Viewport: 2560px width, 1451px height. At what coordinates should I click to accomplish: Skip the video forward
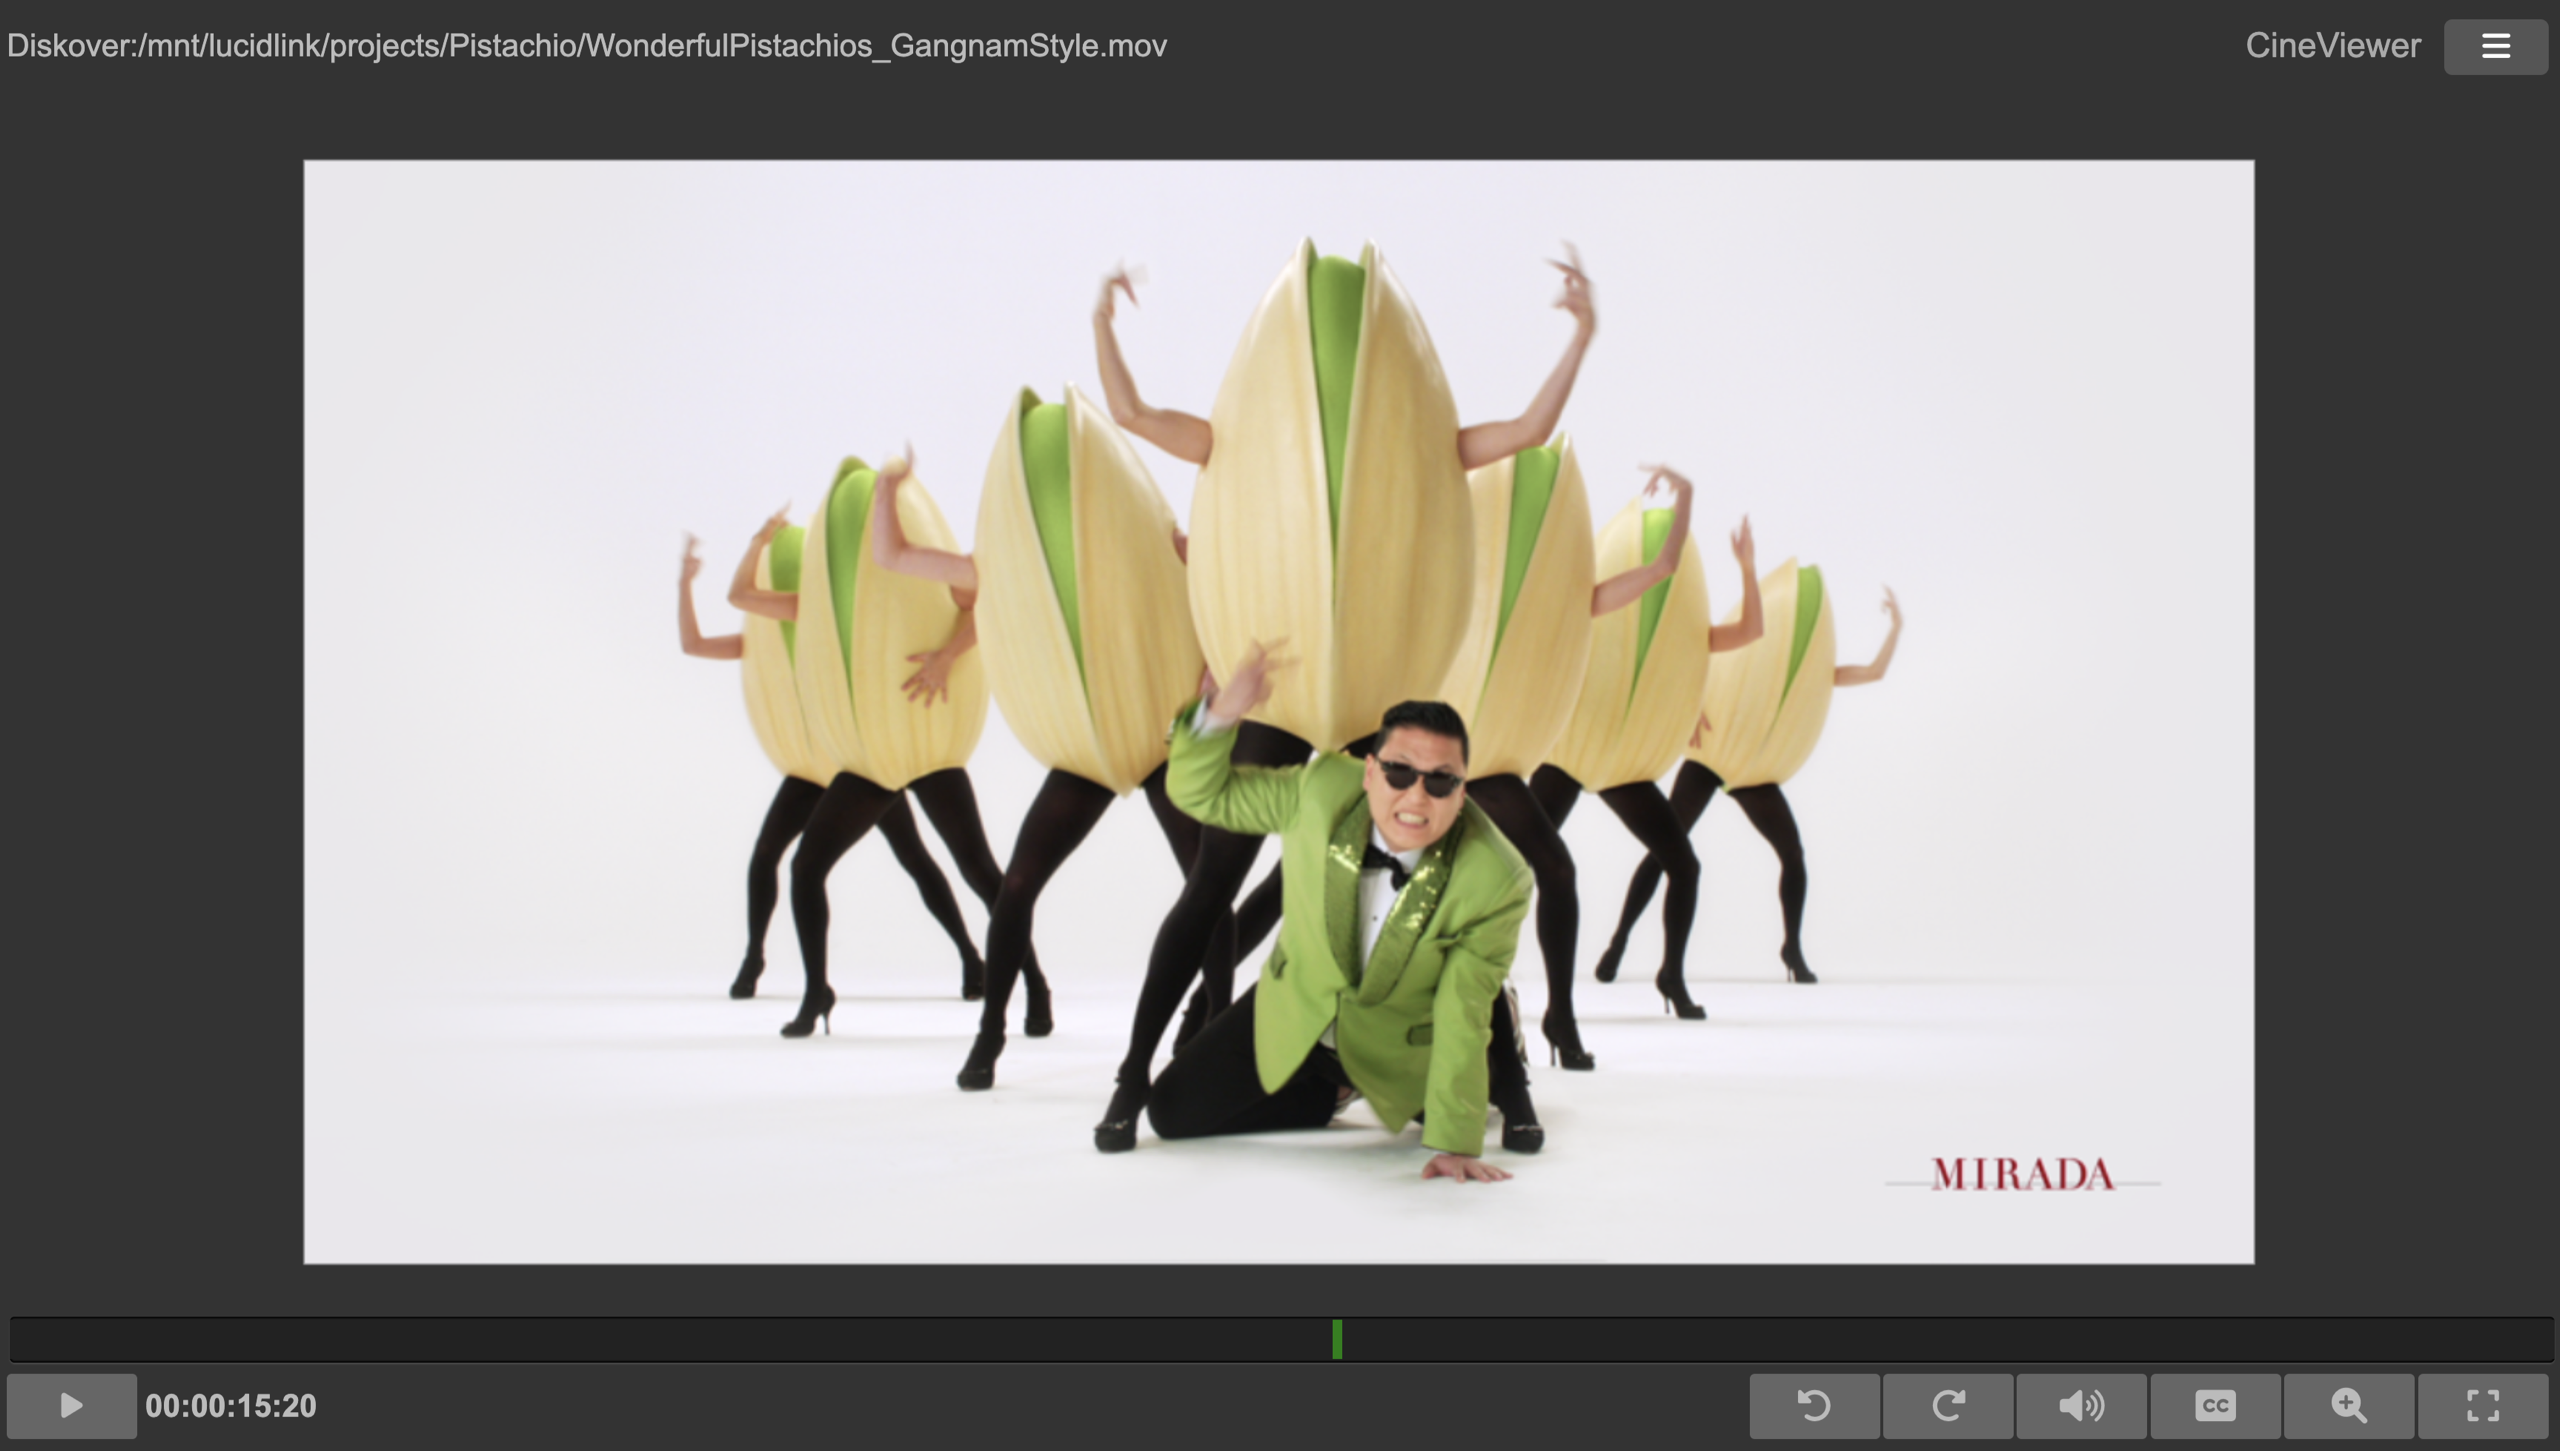coord(1949,1405)
